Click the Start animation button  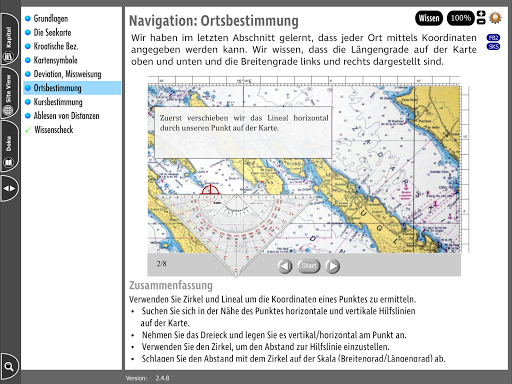click(309, 266)
